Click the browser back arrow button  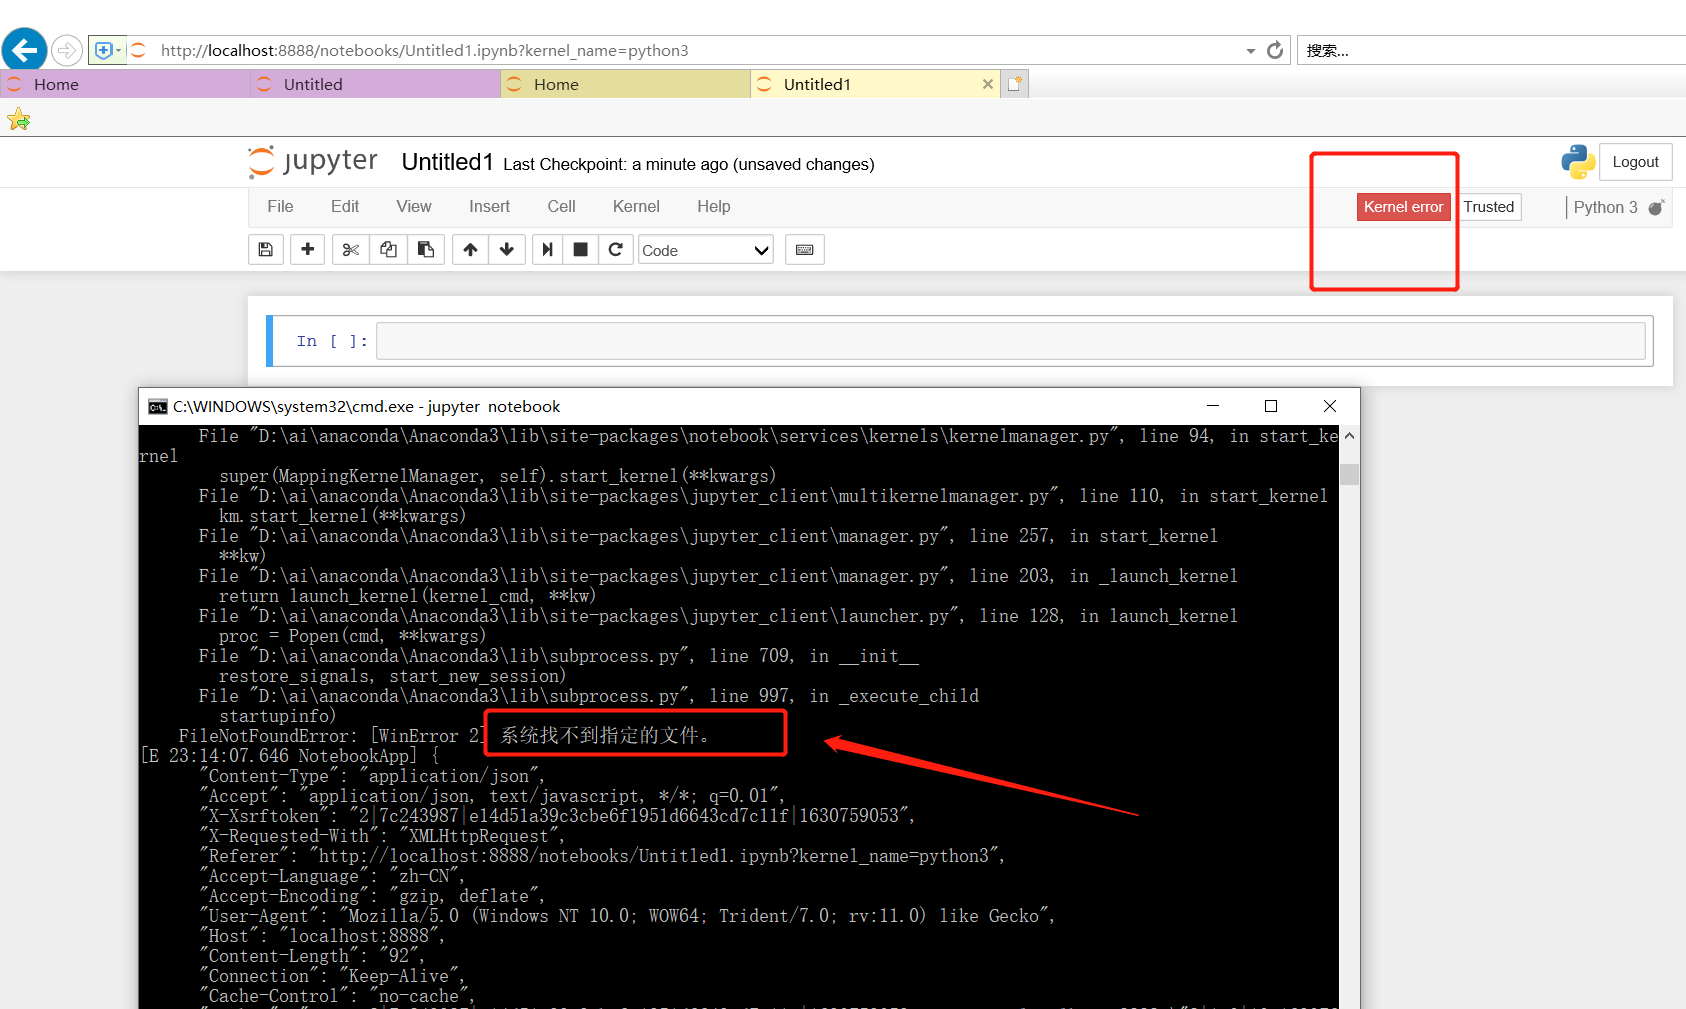[25, 49]
